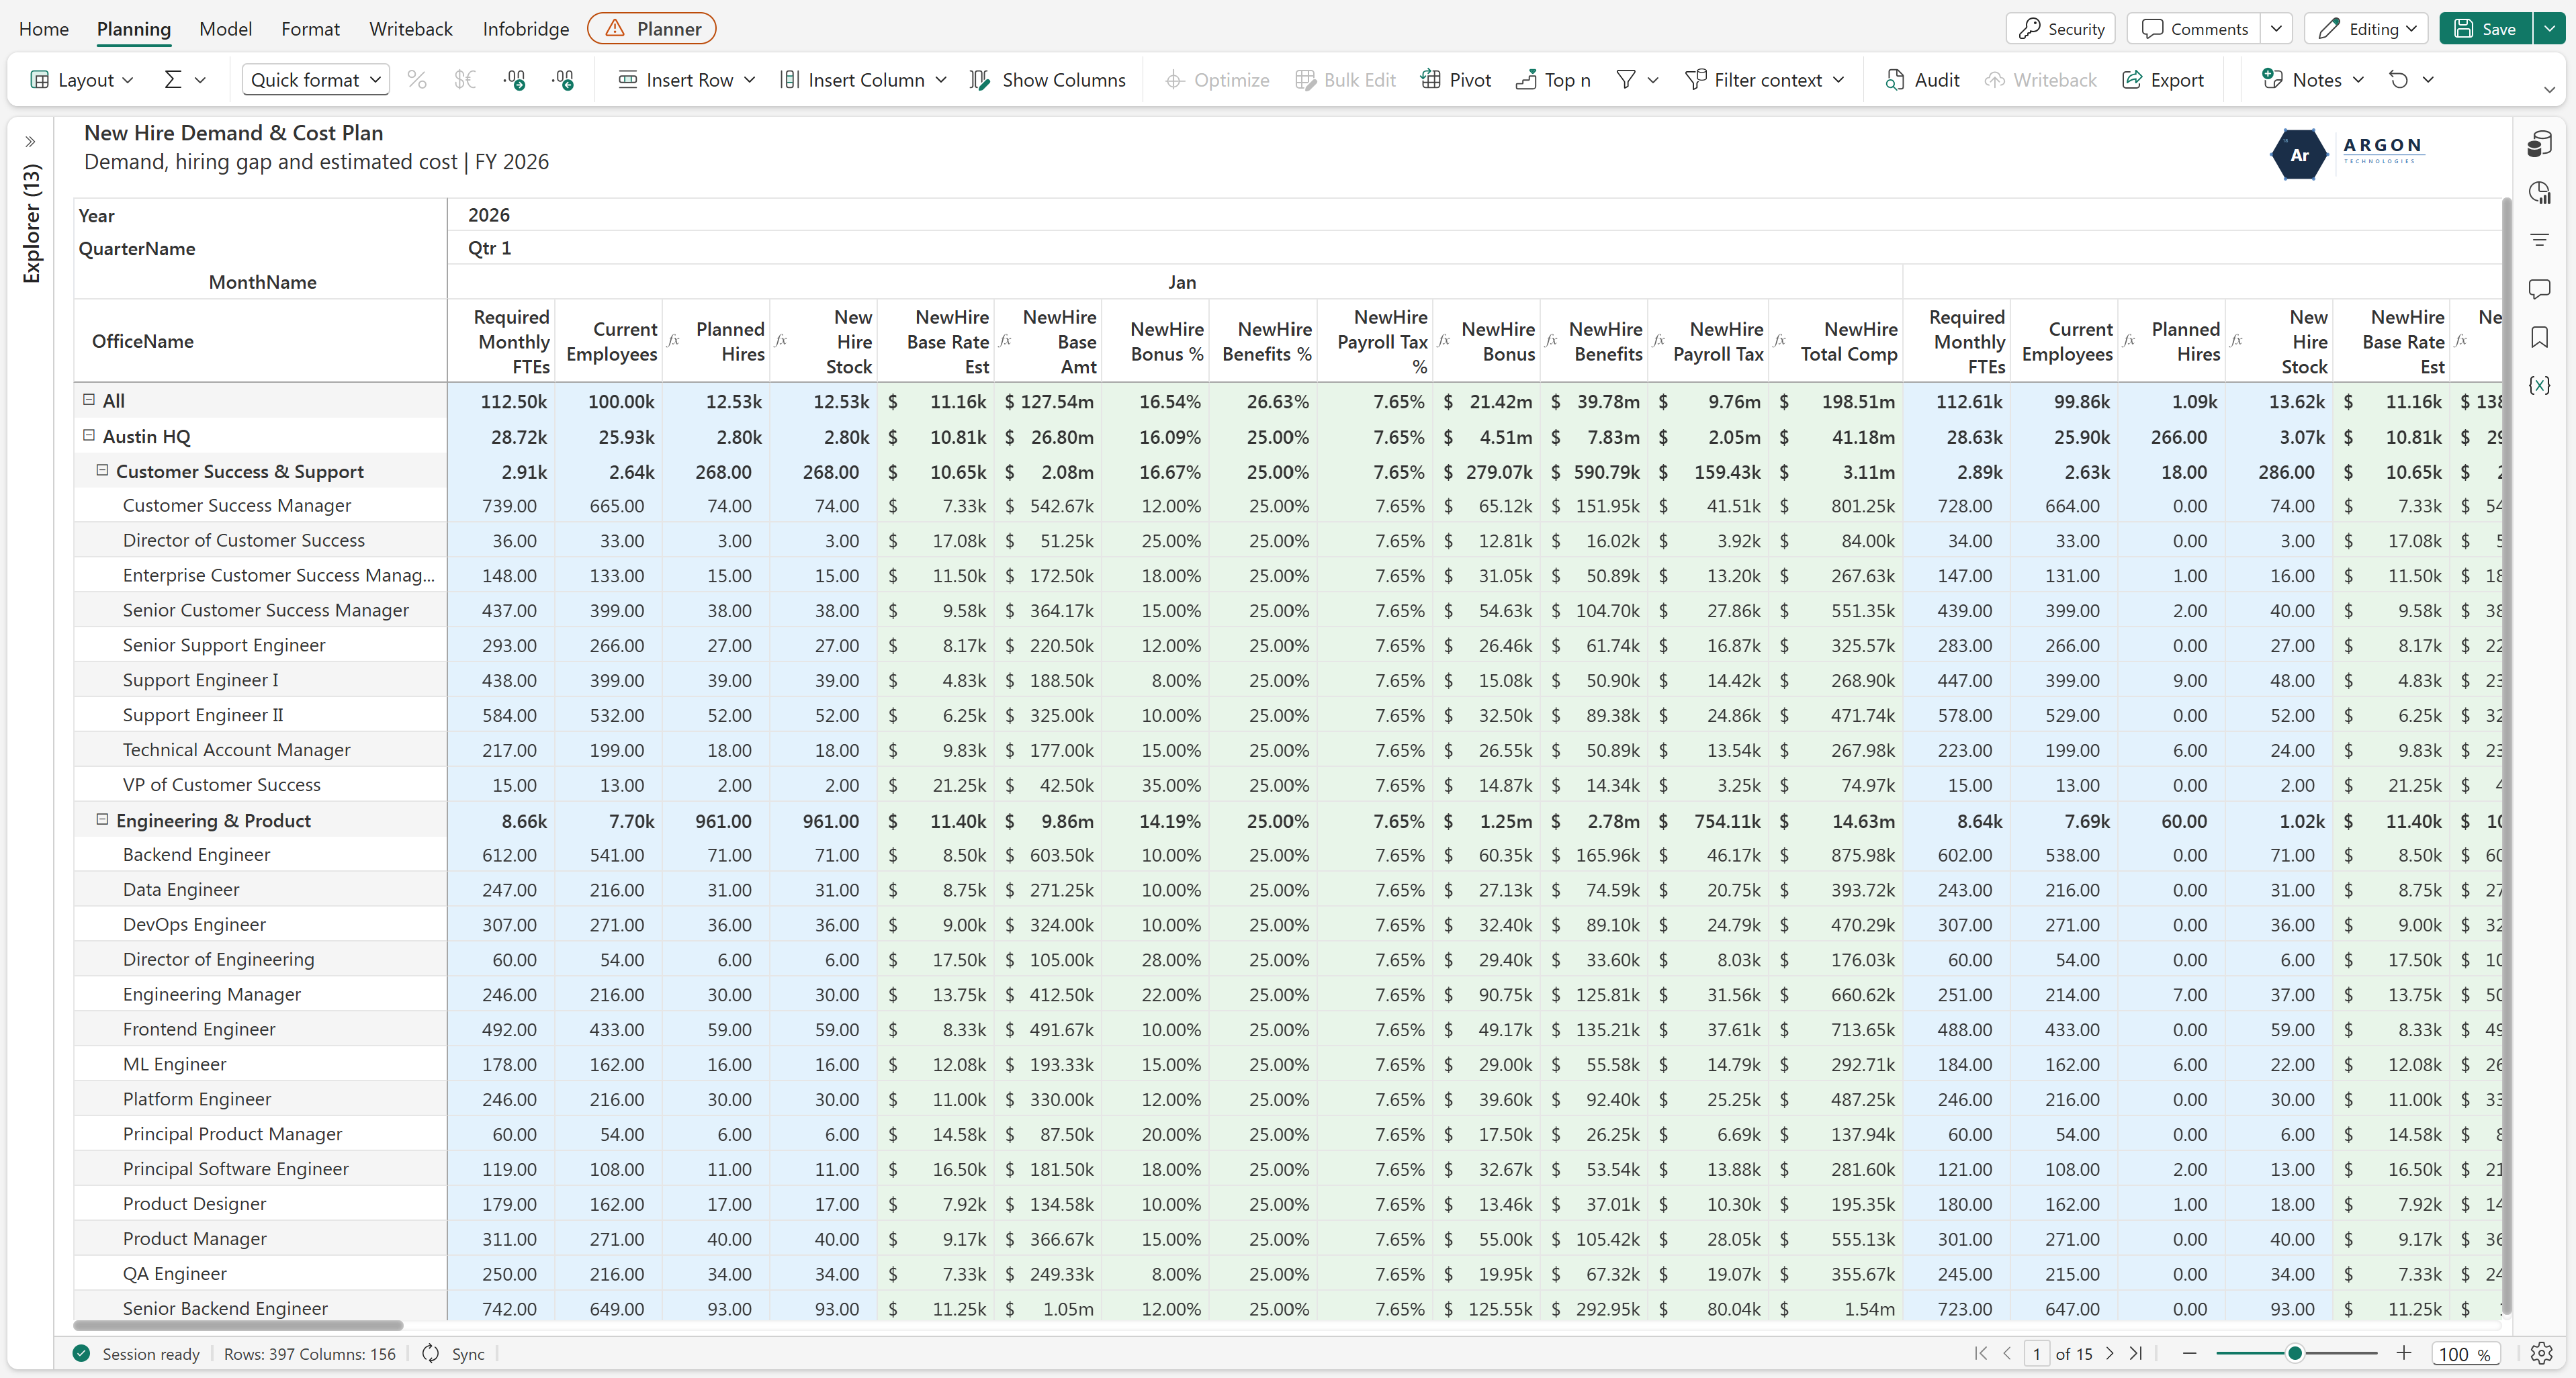This screenshot has width=2576, height=1378.
Task: Click the Save button
Action: [x=2486, y=29]
